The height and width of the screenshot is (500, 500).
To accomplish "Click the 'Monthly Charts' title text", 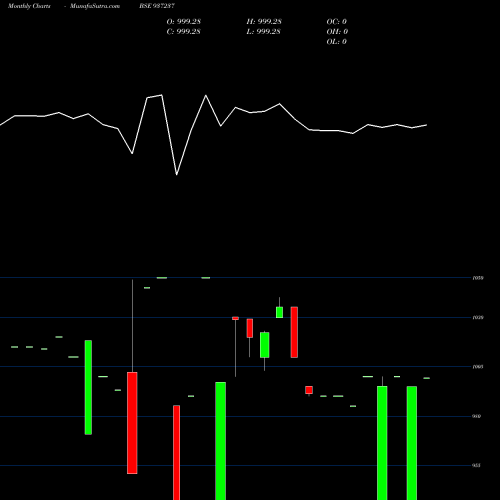I will click(x=29, y=6).
